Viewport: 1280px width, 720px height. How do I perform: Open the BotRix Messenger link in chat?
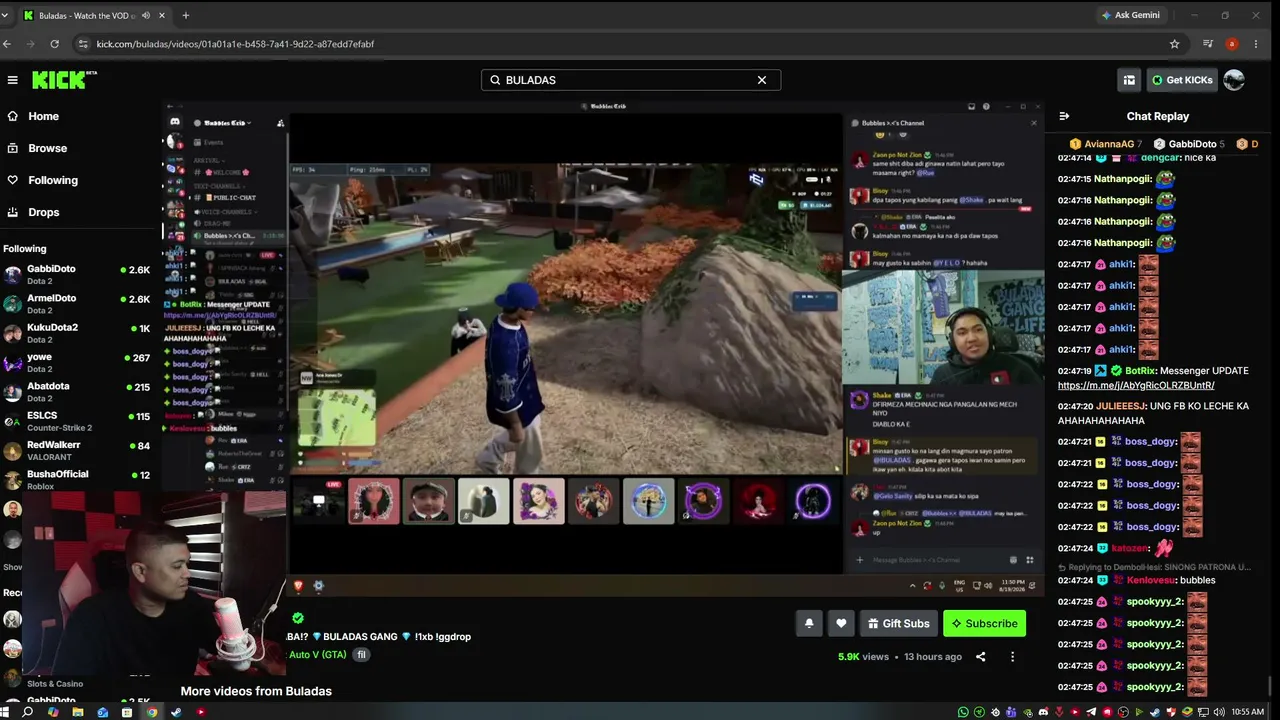pyautogui.click(x=1136, y=385)
